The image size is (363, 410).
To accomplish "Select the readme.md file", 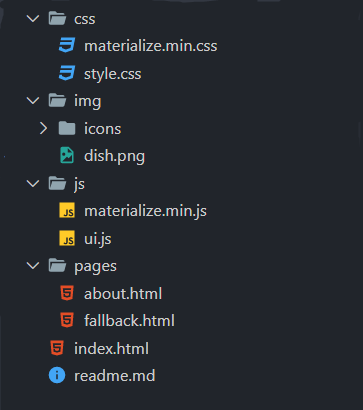I will pos(115,376).
